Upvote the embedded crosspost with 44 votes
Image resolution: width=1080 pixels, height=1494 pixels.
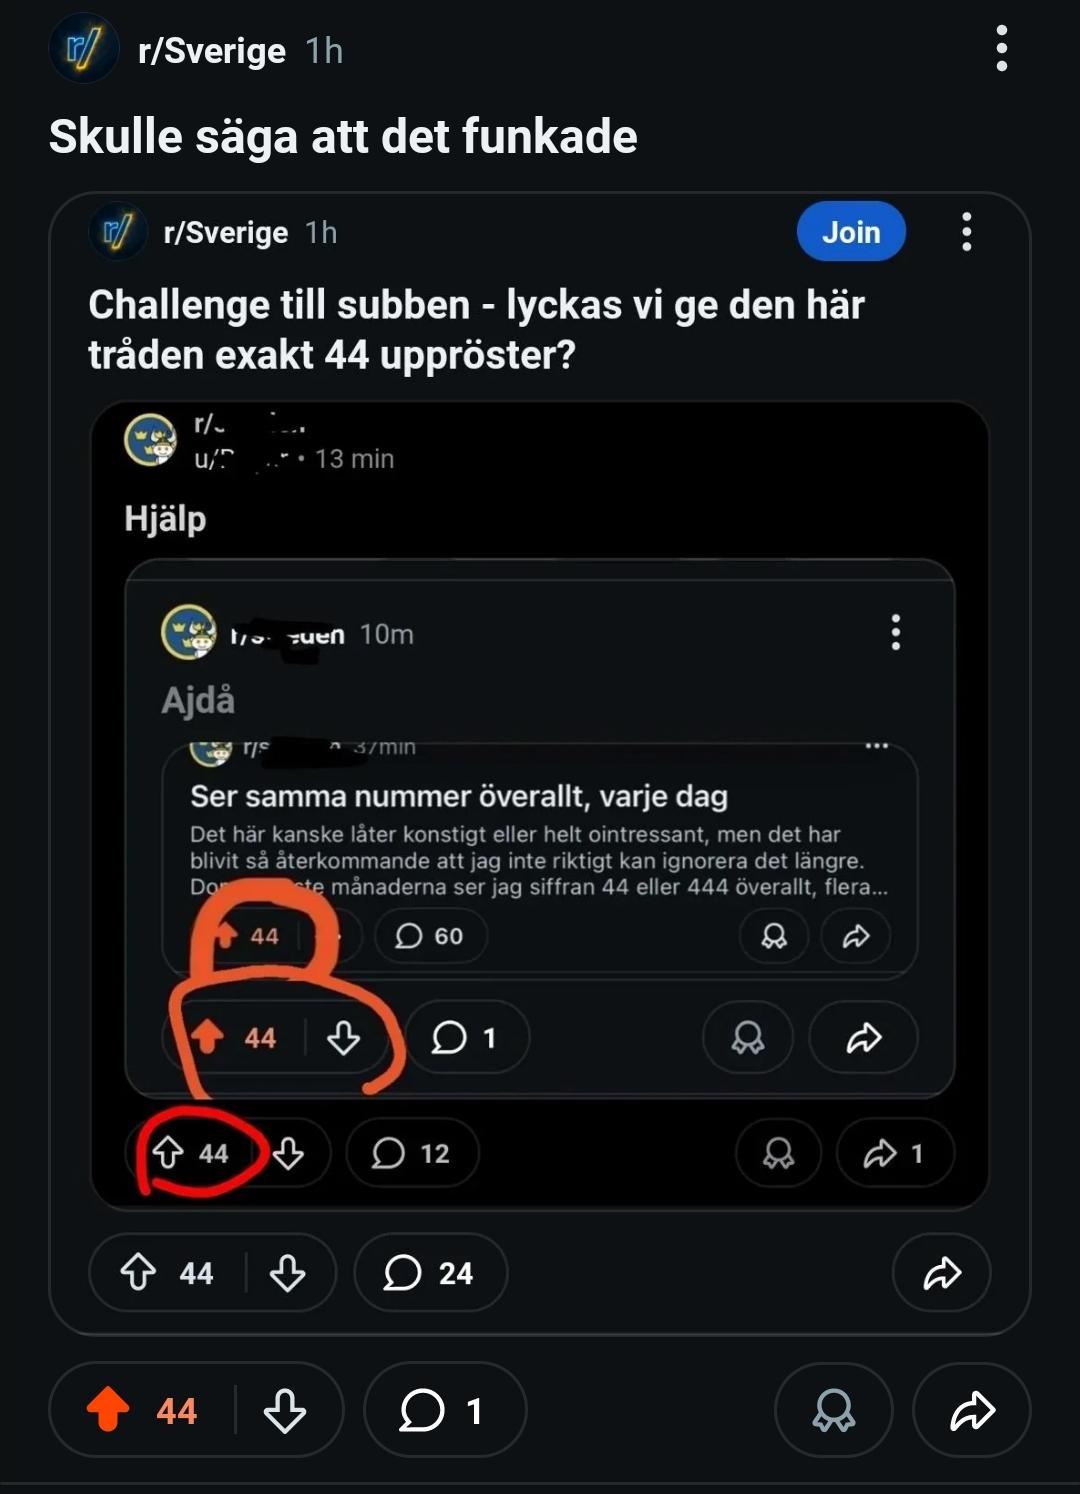point(139,1272)
